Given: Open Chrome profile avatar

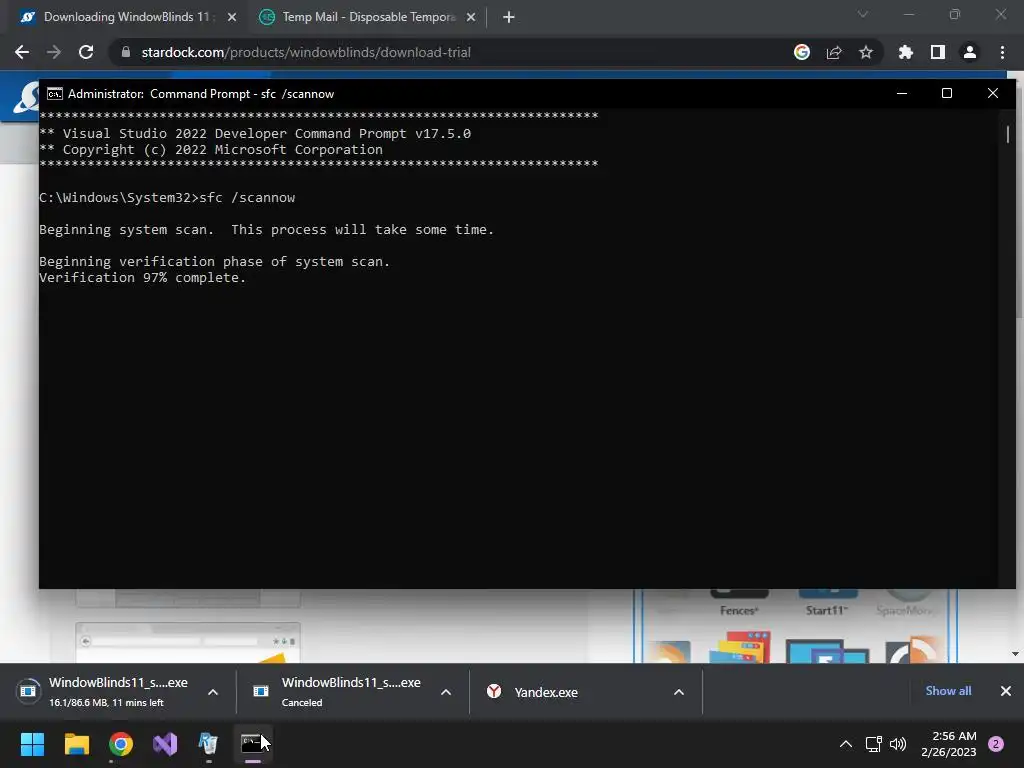Looking at the screenshot, I should [969, 52].
